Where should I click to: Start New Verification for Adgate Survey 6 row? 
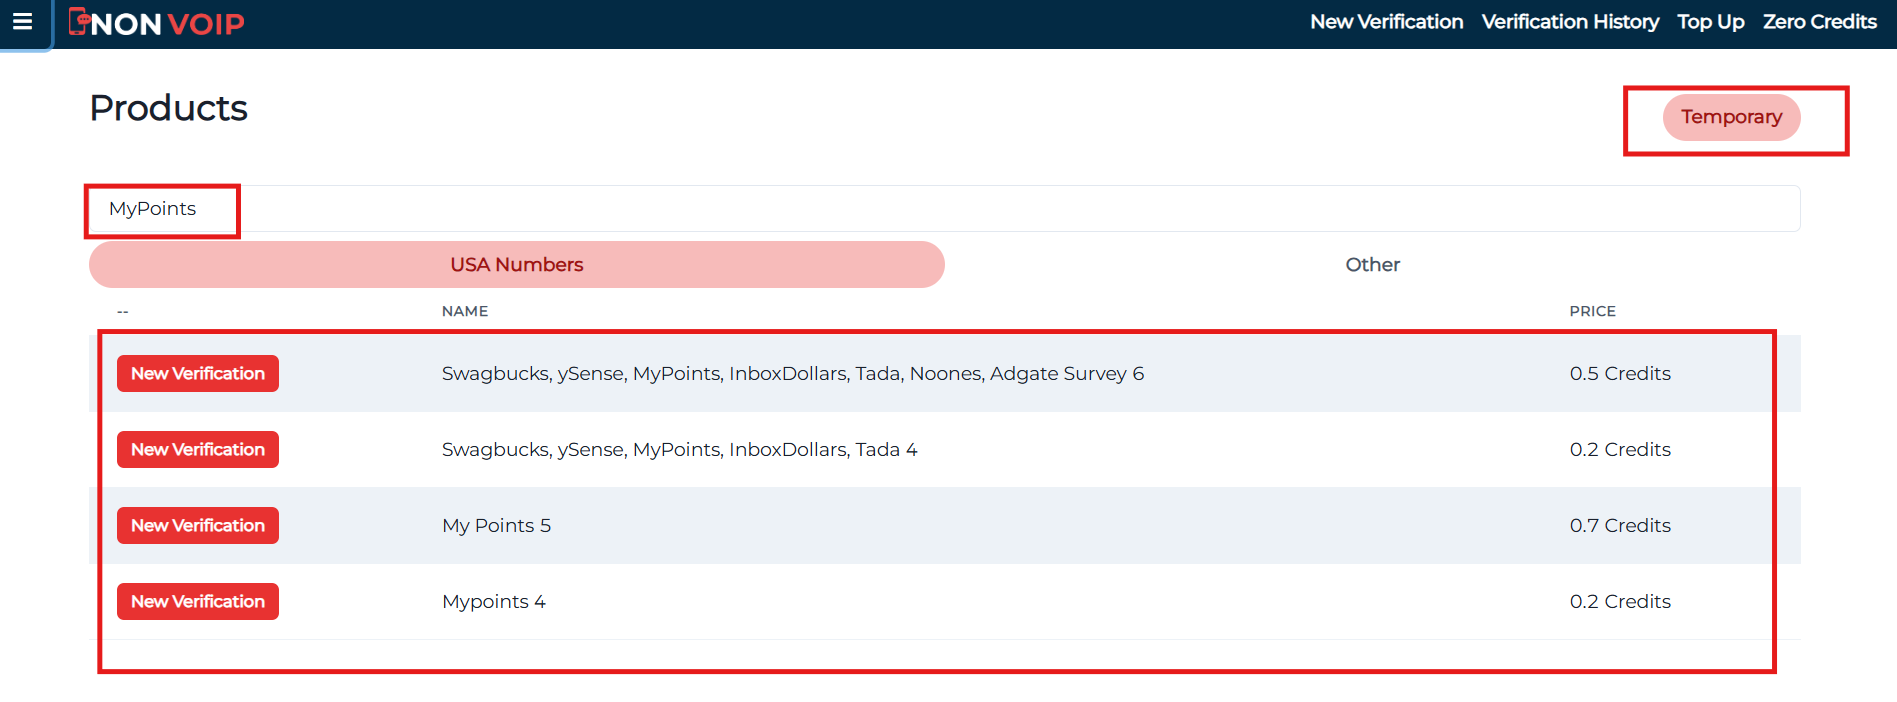click(198, 373)
